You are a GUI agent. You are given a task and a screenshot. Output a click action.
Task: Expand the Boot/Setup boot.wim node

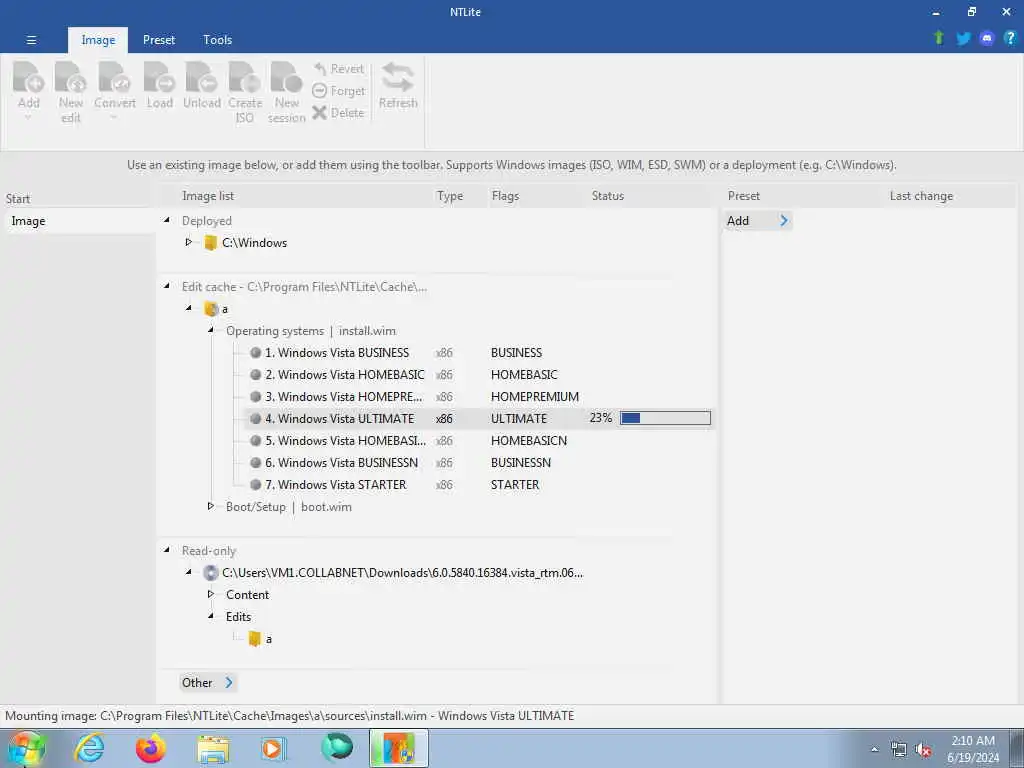pos(211,506)
